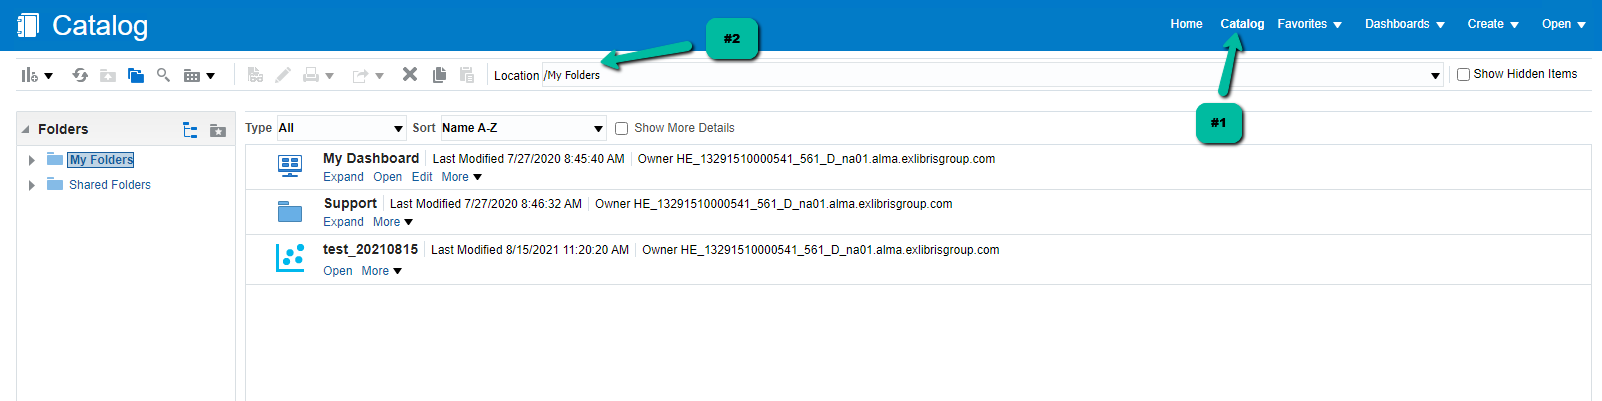The height and width of the screenshot is (401, 1602).
Task: Open the New object toolbar menu
Action: coord(36,75)
